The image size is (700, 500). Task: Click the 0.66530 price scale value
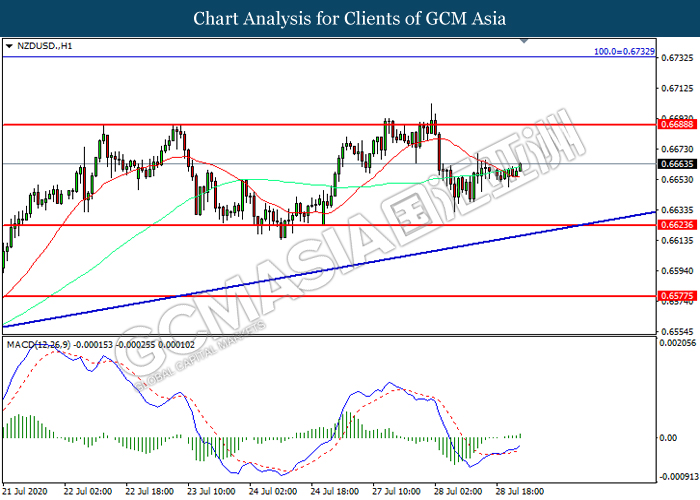677,179
